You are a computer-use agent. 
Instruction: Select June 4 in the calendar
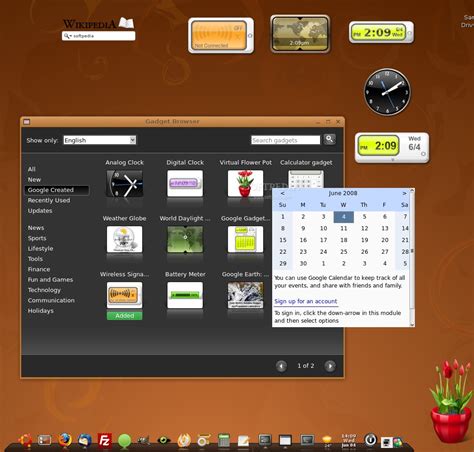pos(344,217)
